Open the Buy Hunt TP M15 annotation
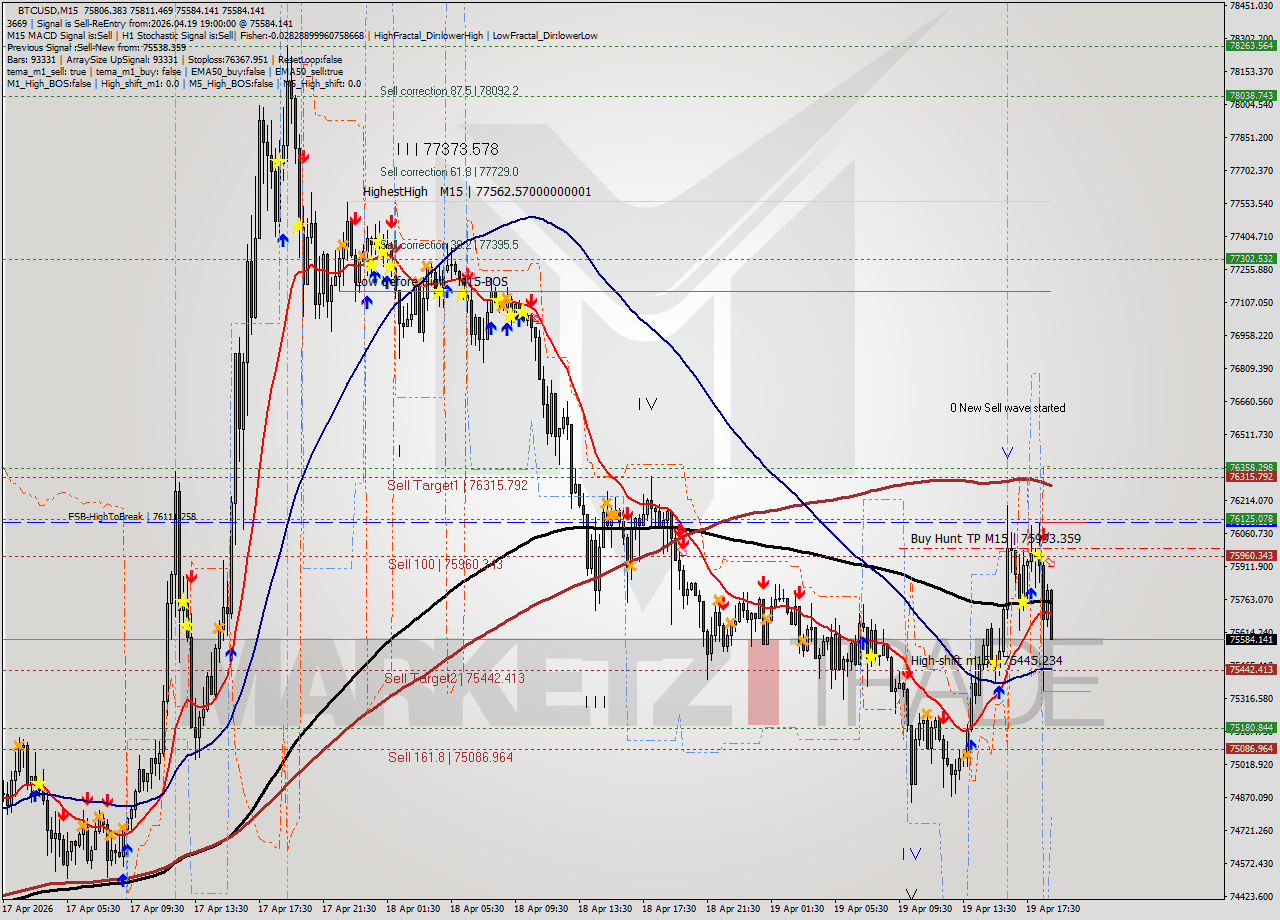Viewport: 1280px width, 920px height. 957,539
